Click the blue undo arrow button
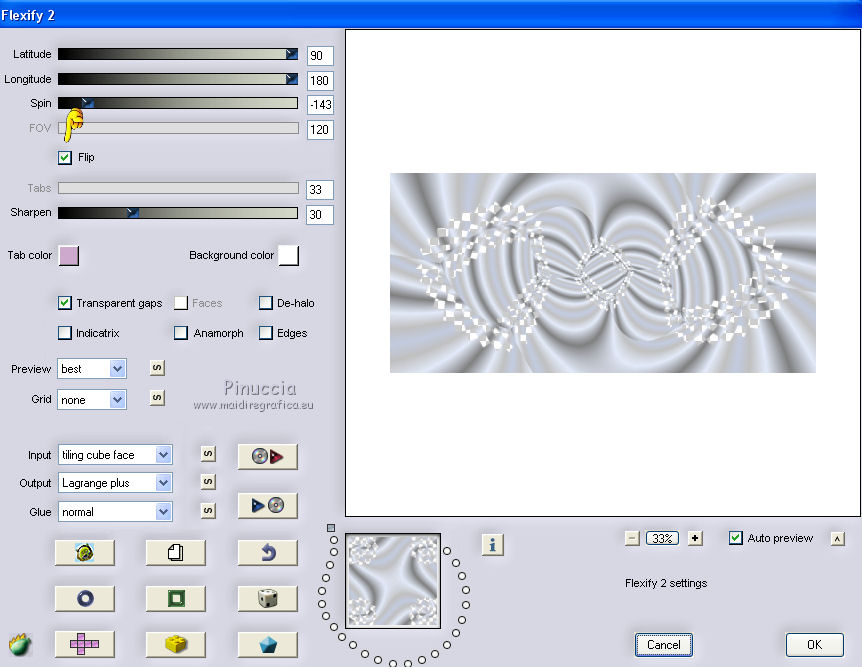The width and height of the screenshot is (862, 667). pyautogui.click(x=268, y=553)
